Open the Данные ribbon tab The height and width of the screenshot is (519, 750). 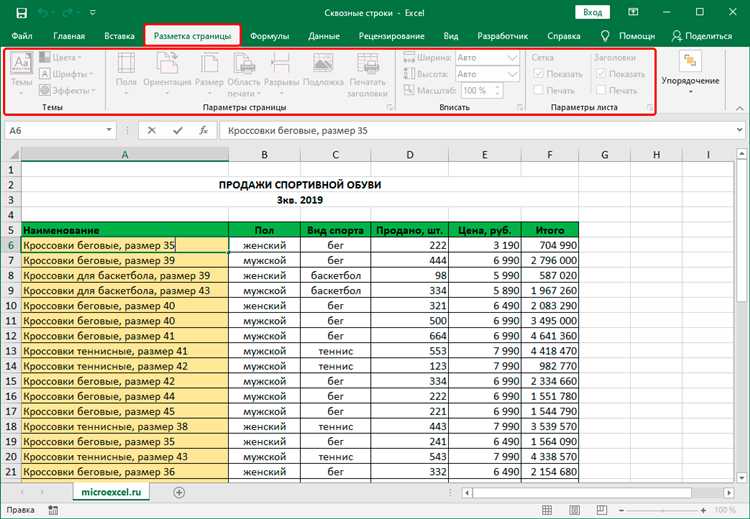coord(324,36)
